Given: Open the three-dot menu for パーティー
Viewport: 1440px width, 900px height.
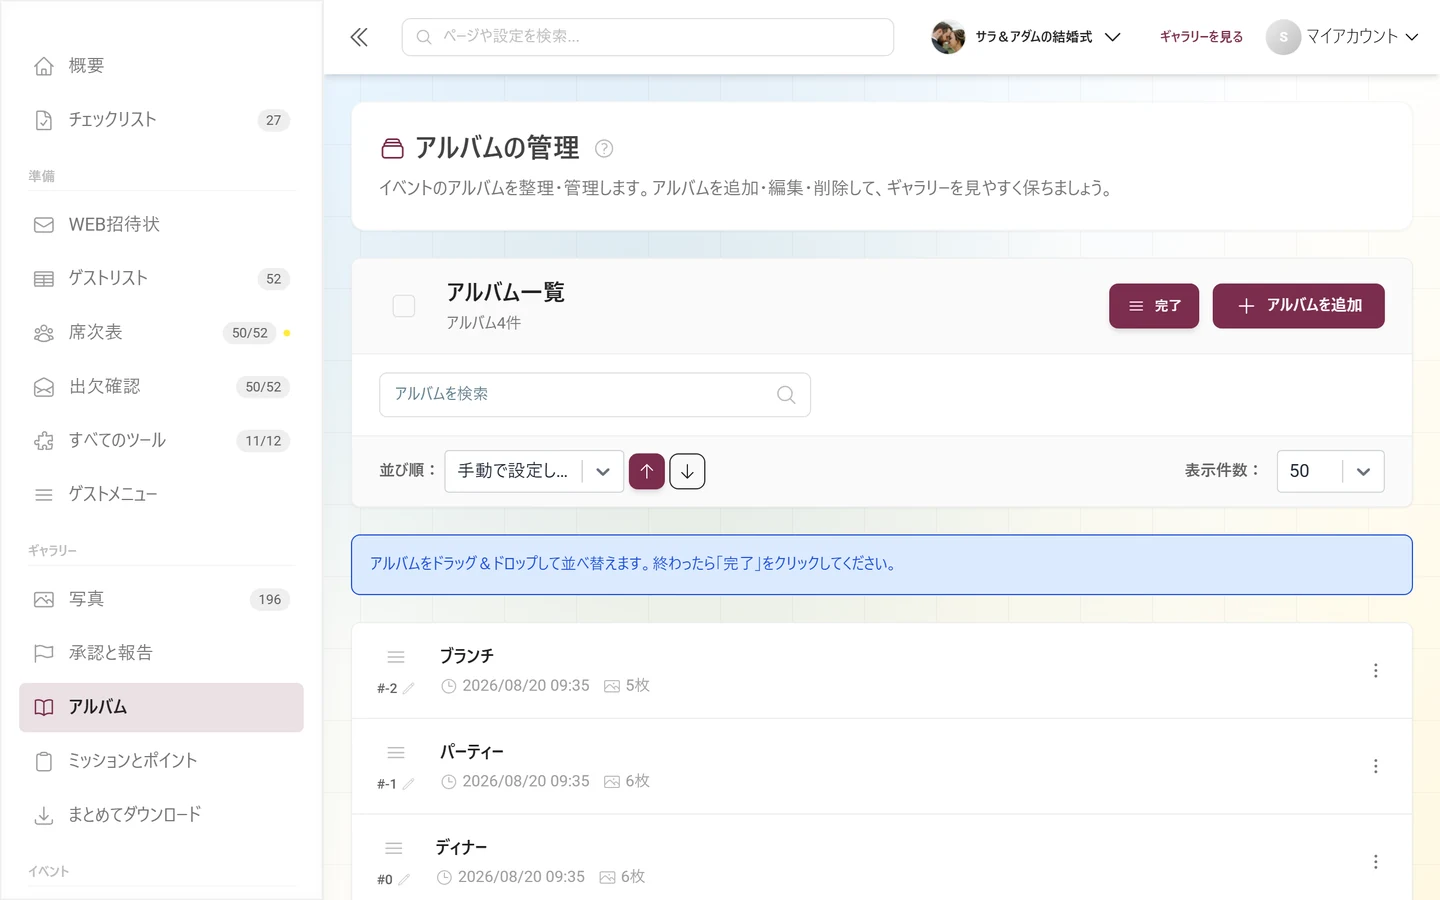Looking at the screenshot, I should pyautogui.click(x=1376, y=766).
